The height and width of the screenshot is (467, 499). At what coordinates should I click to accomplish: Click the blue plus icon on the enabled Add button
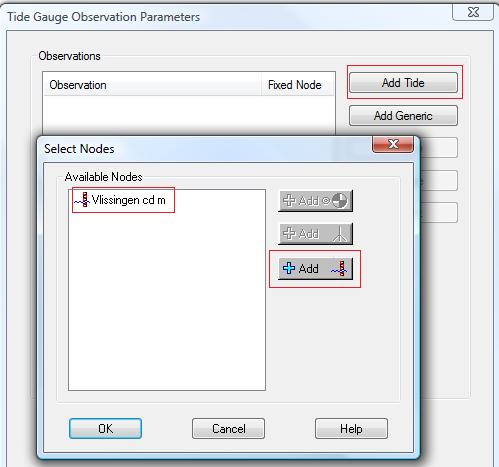coord(289,268)
